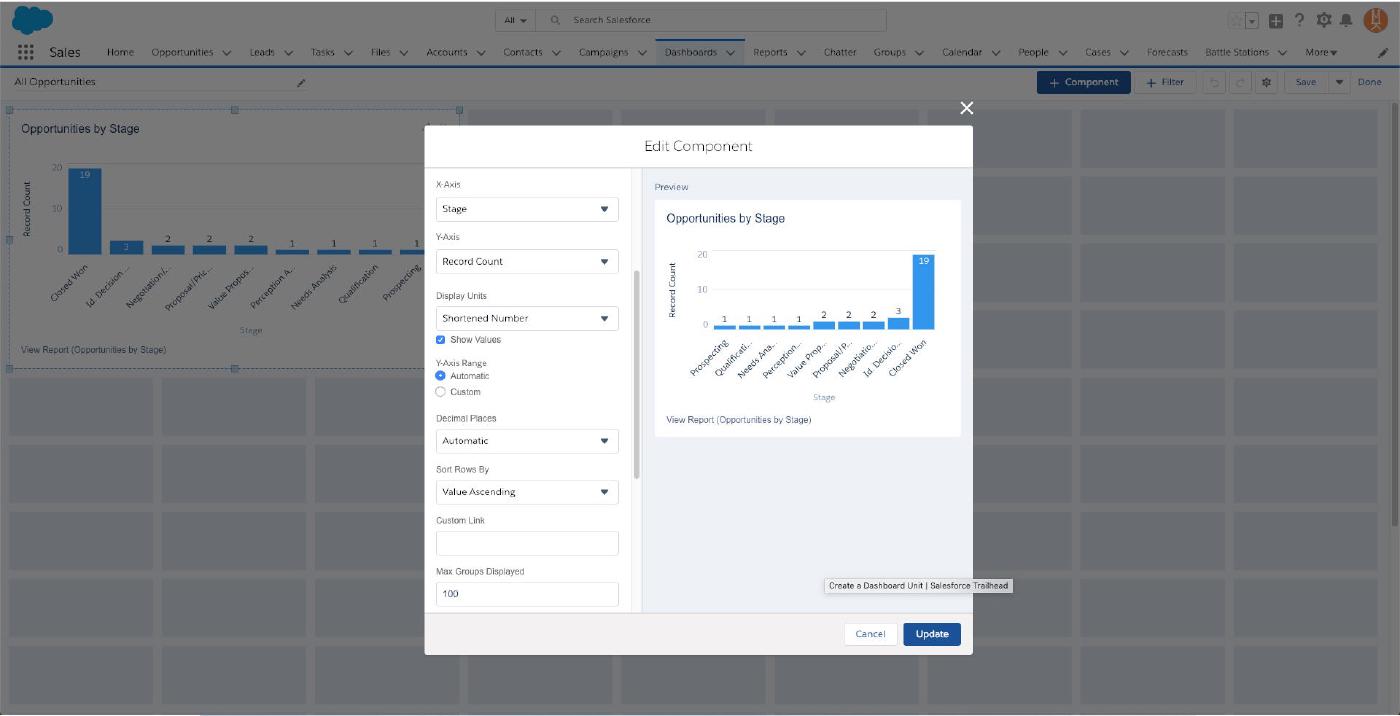This screenshot has height=716, width=1400.
Task: Select Automatic Y-Axis Range radio button
Action: (x=441, y=376)
